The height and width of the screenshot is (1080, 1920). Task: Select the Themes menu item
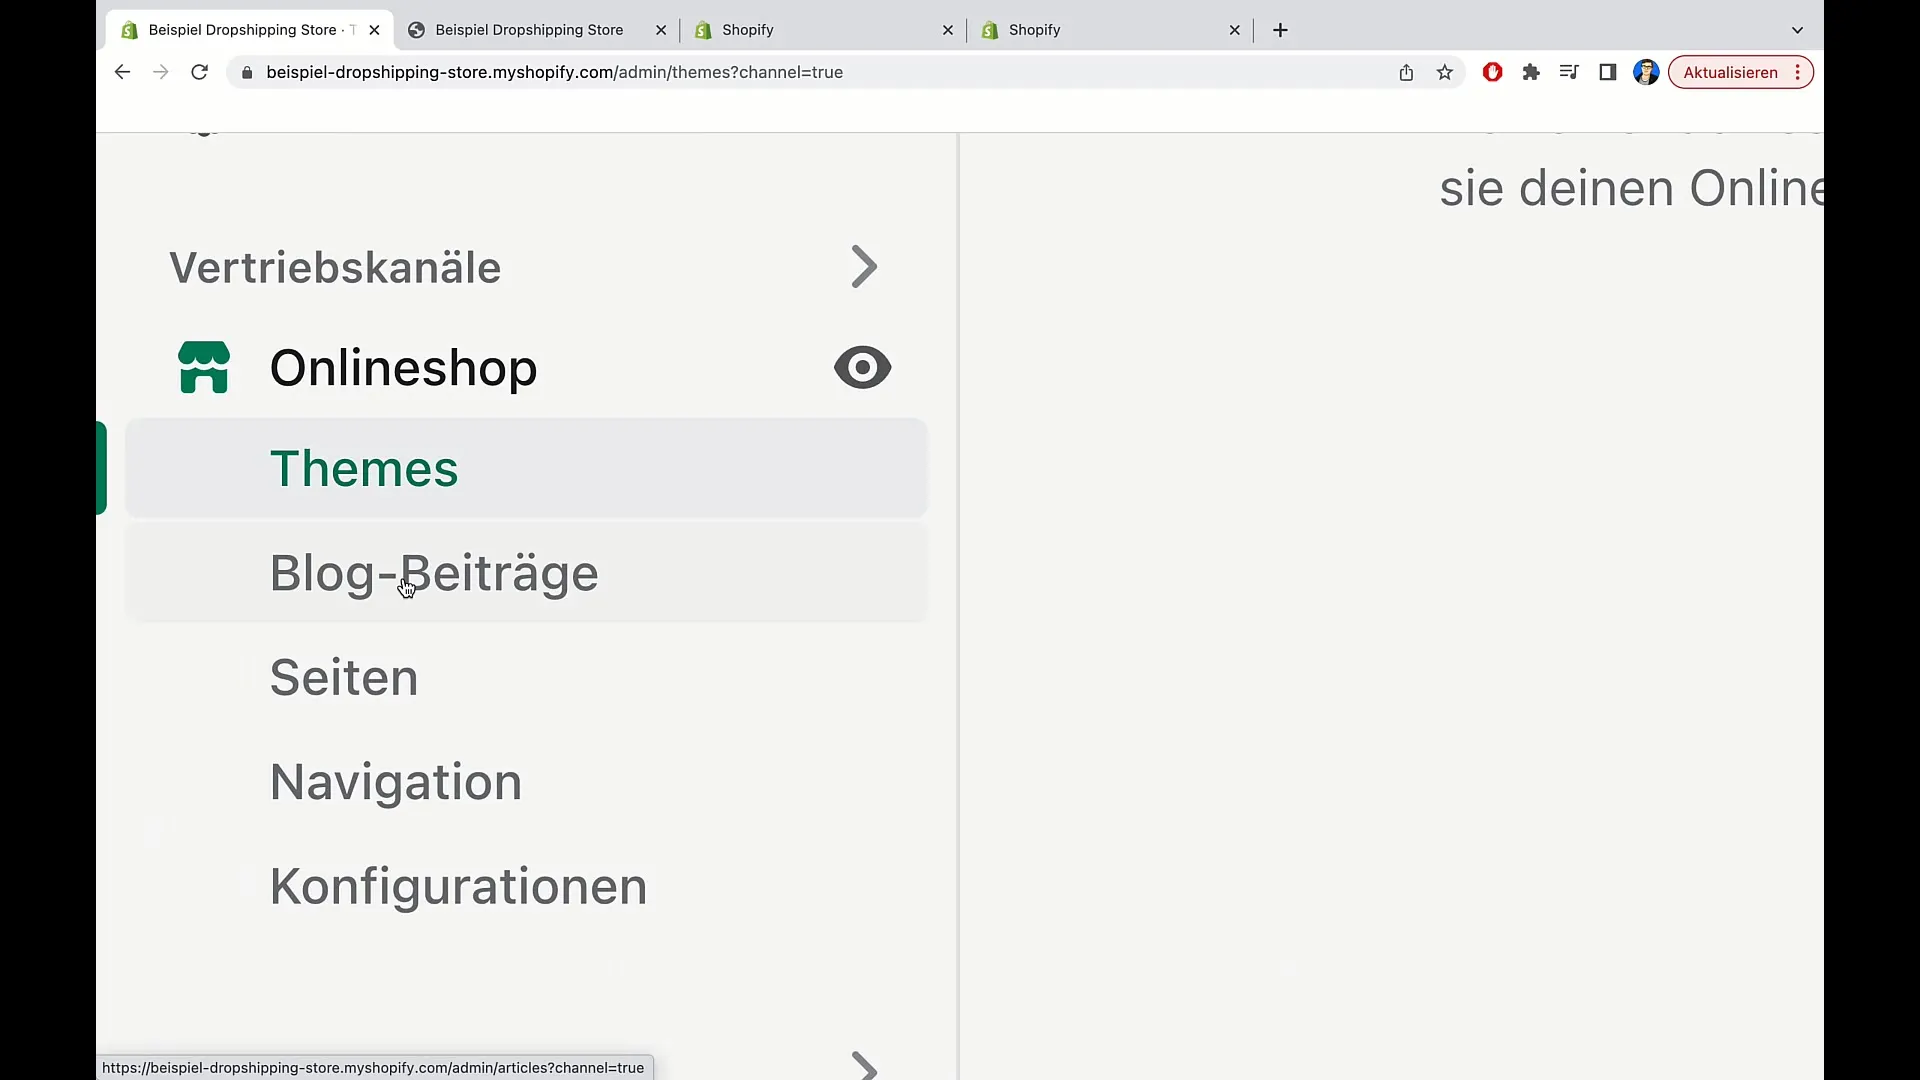pyautogui.click(x=364, y=468)
